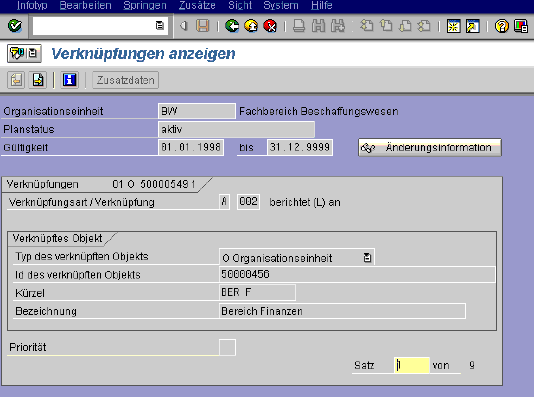Open the command field history dropdown
The image size is (534, 397).
coord(159,26)
